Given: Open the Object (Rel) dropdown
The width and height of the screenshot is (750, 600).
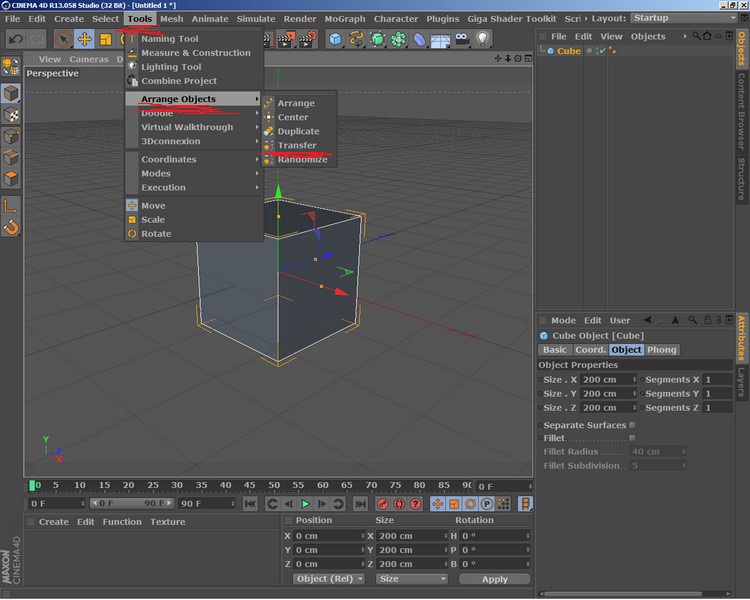Looking at the screenshot, I should (x=330, y=579).
